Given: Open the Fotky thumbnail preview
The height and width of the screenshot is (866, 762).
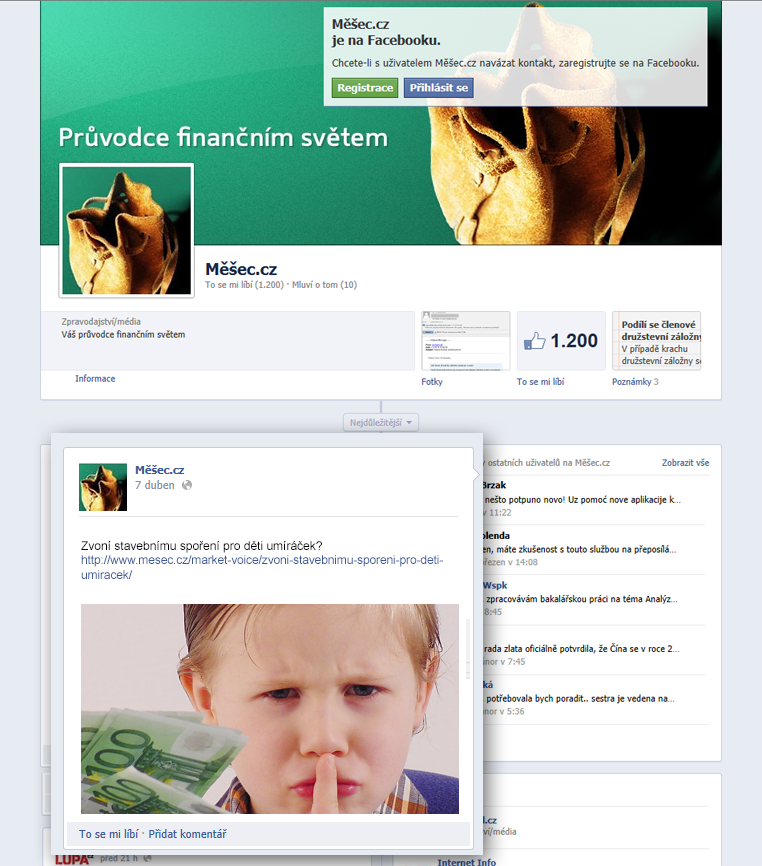Looking at the screenshot, I should click(465, 341).
